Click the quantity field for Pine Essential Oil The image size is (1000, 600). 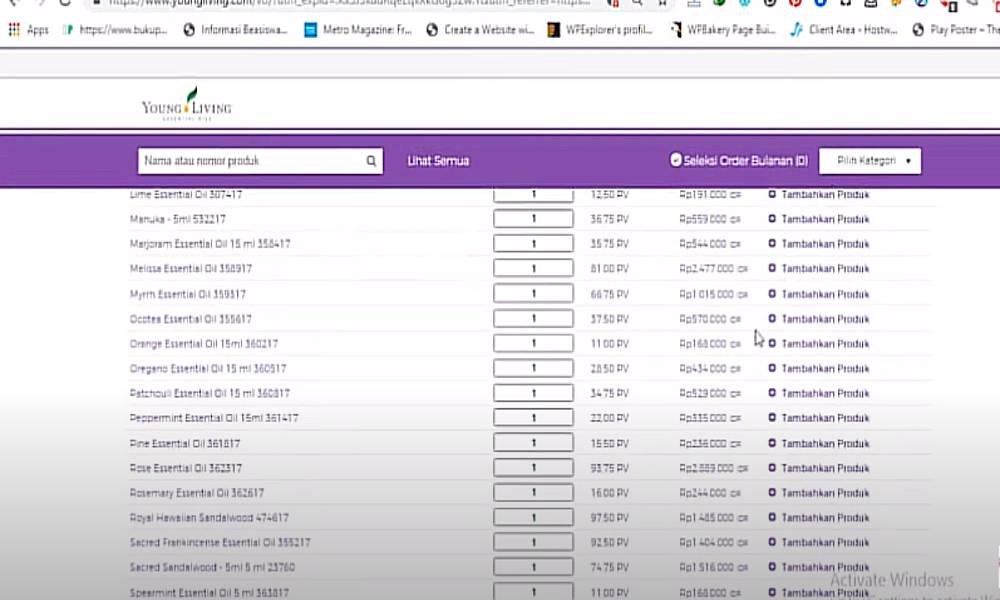click(533, 443)
